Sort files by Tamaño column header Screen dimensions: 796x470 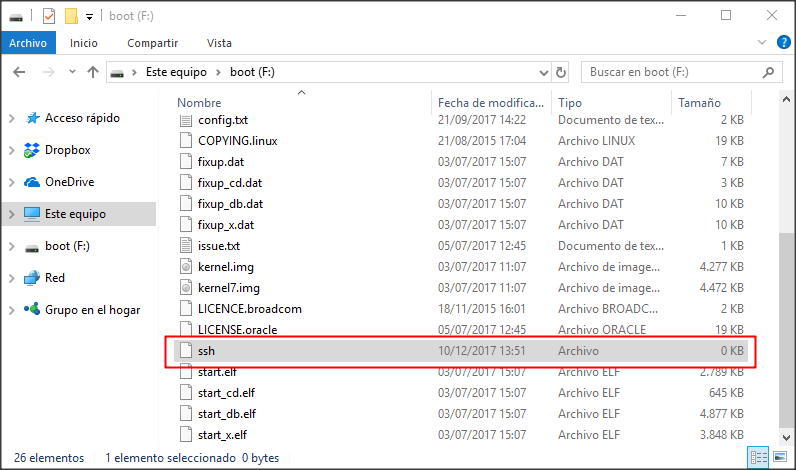pyautogui.click(x=698, y=103)
